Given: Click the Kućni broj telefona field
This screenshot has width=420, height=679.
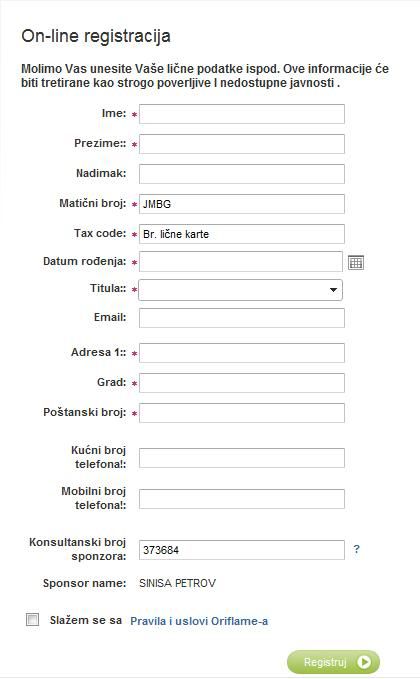Looking at the screenshot, I should [242, 458].
